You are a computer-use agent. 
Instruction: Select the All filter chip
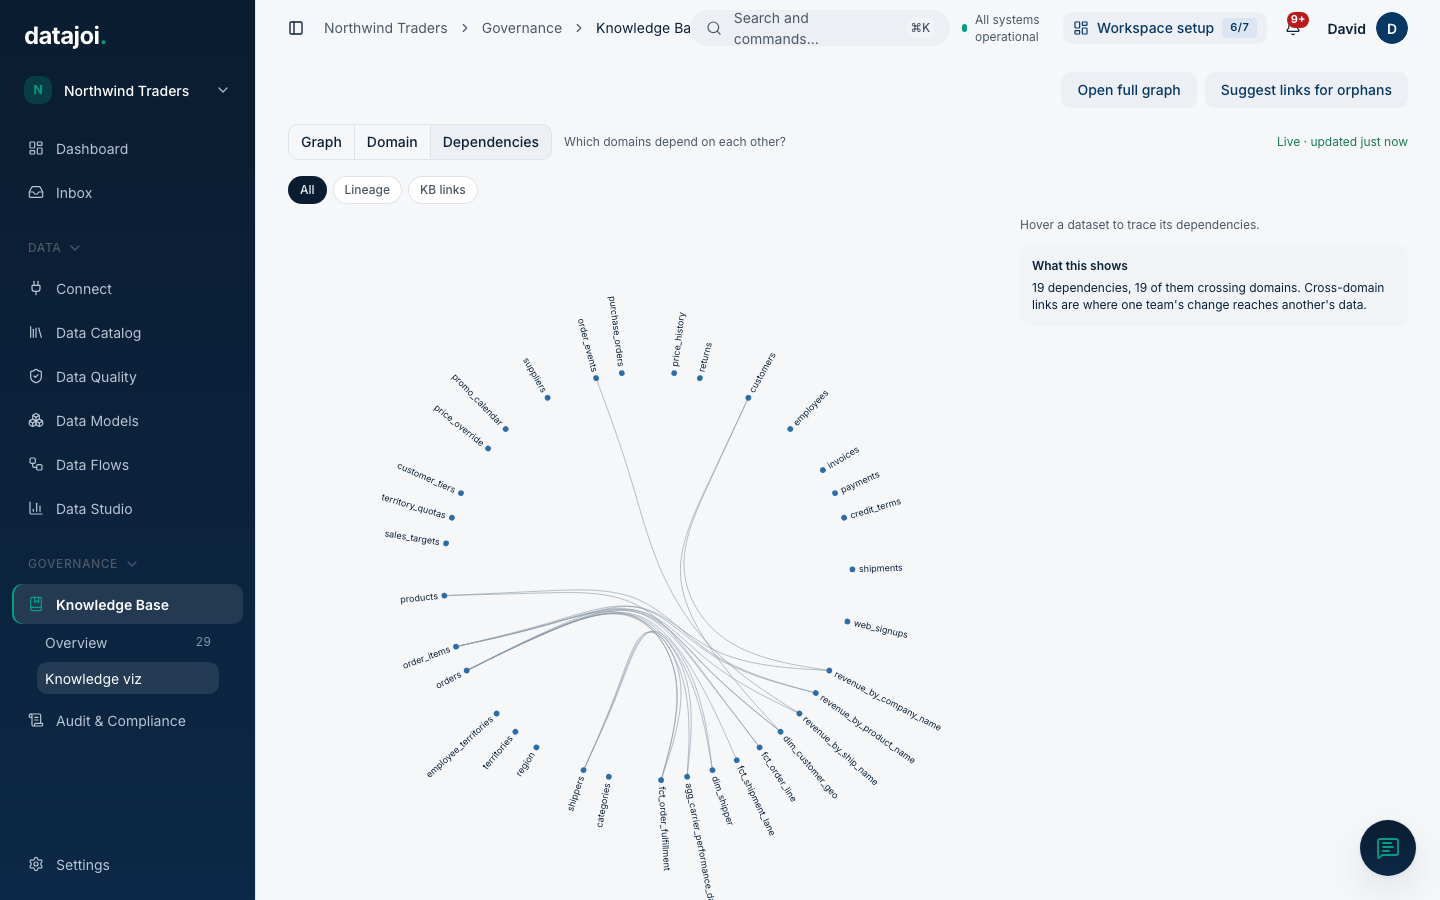click(307, 190)
